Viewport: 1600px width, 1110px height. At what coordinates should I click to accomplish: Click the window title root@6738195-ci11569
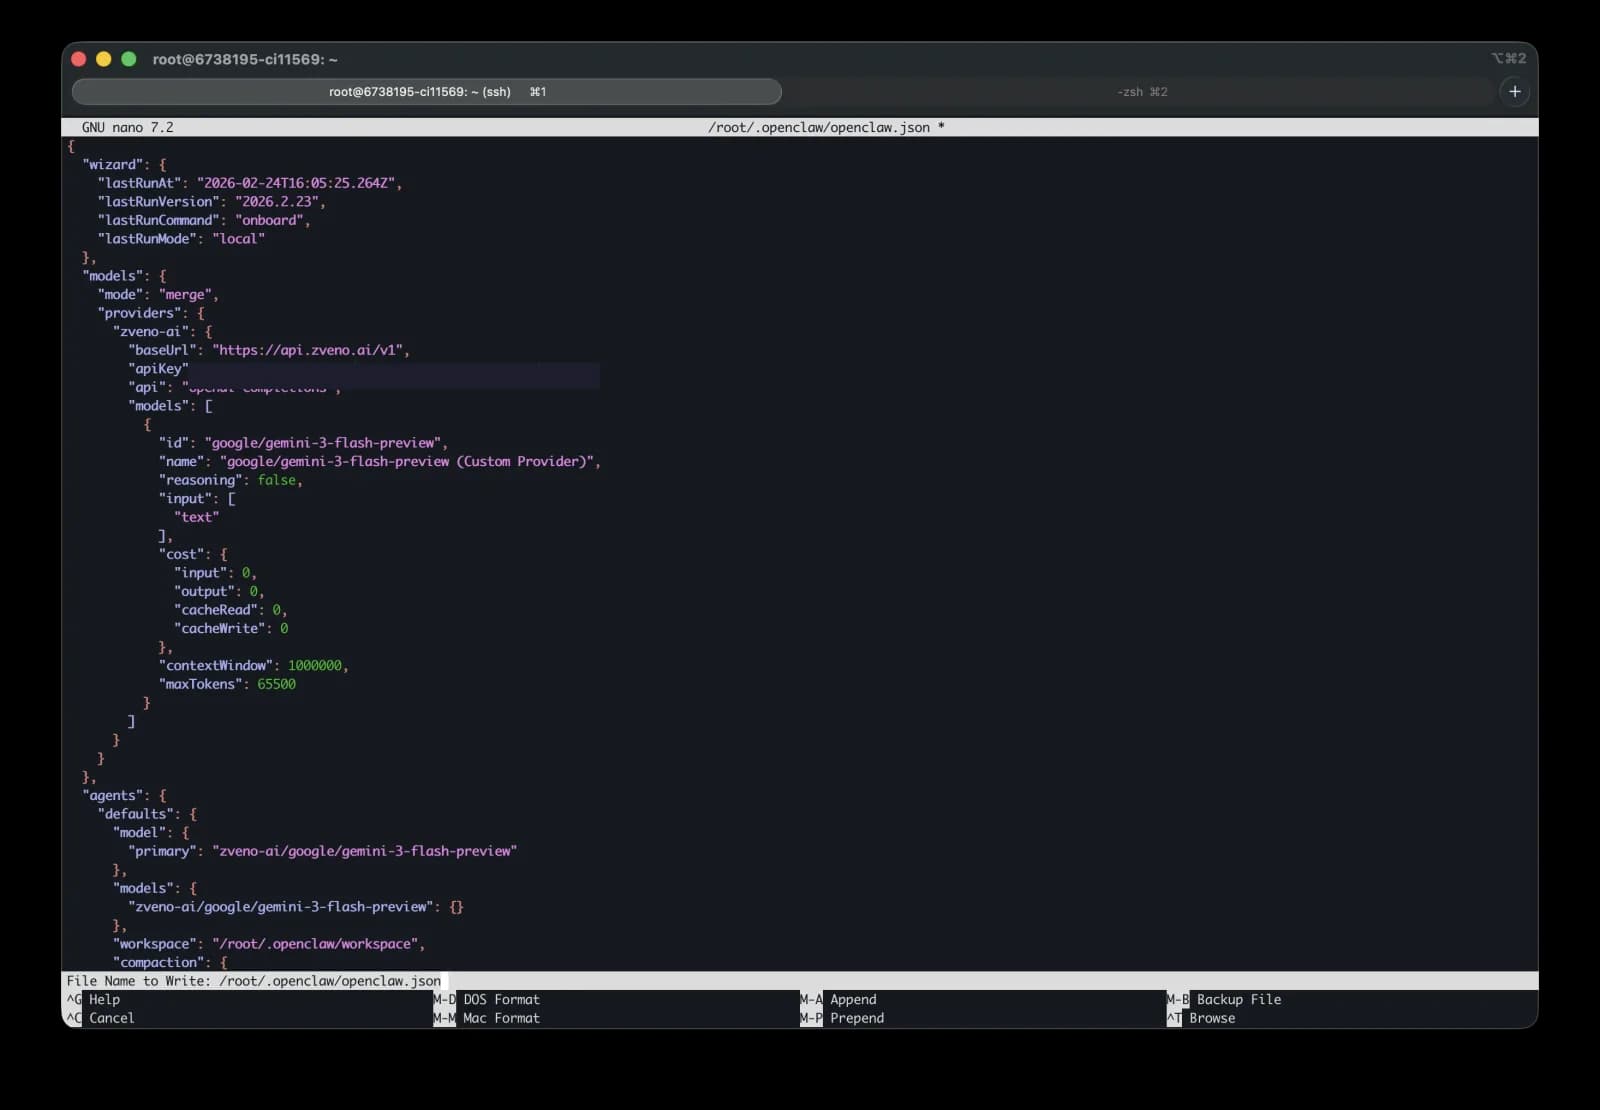tap(245, 59)
